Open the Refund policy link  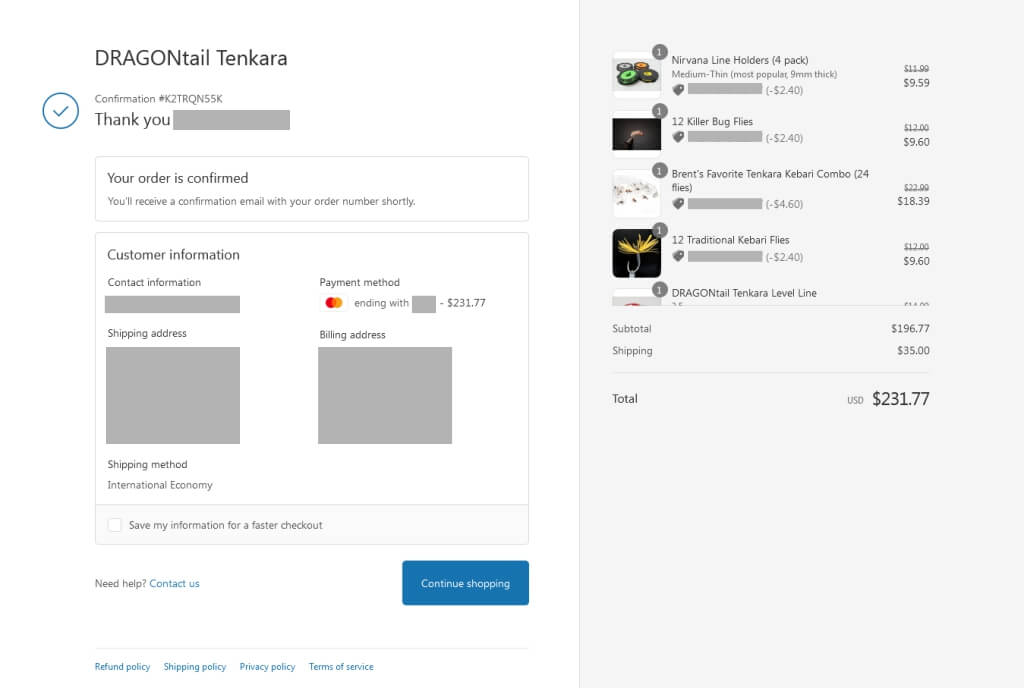[x=122, y=666]
